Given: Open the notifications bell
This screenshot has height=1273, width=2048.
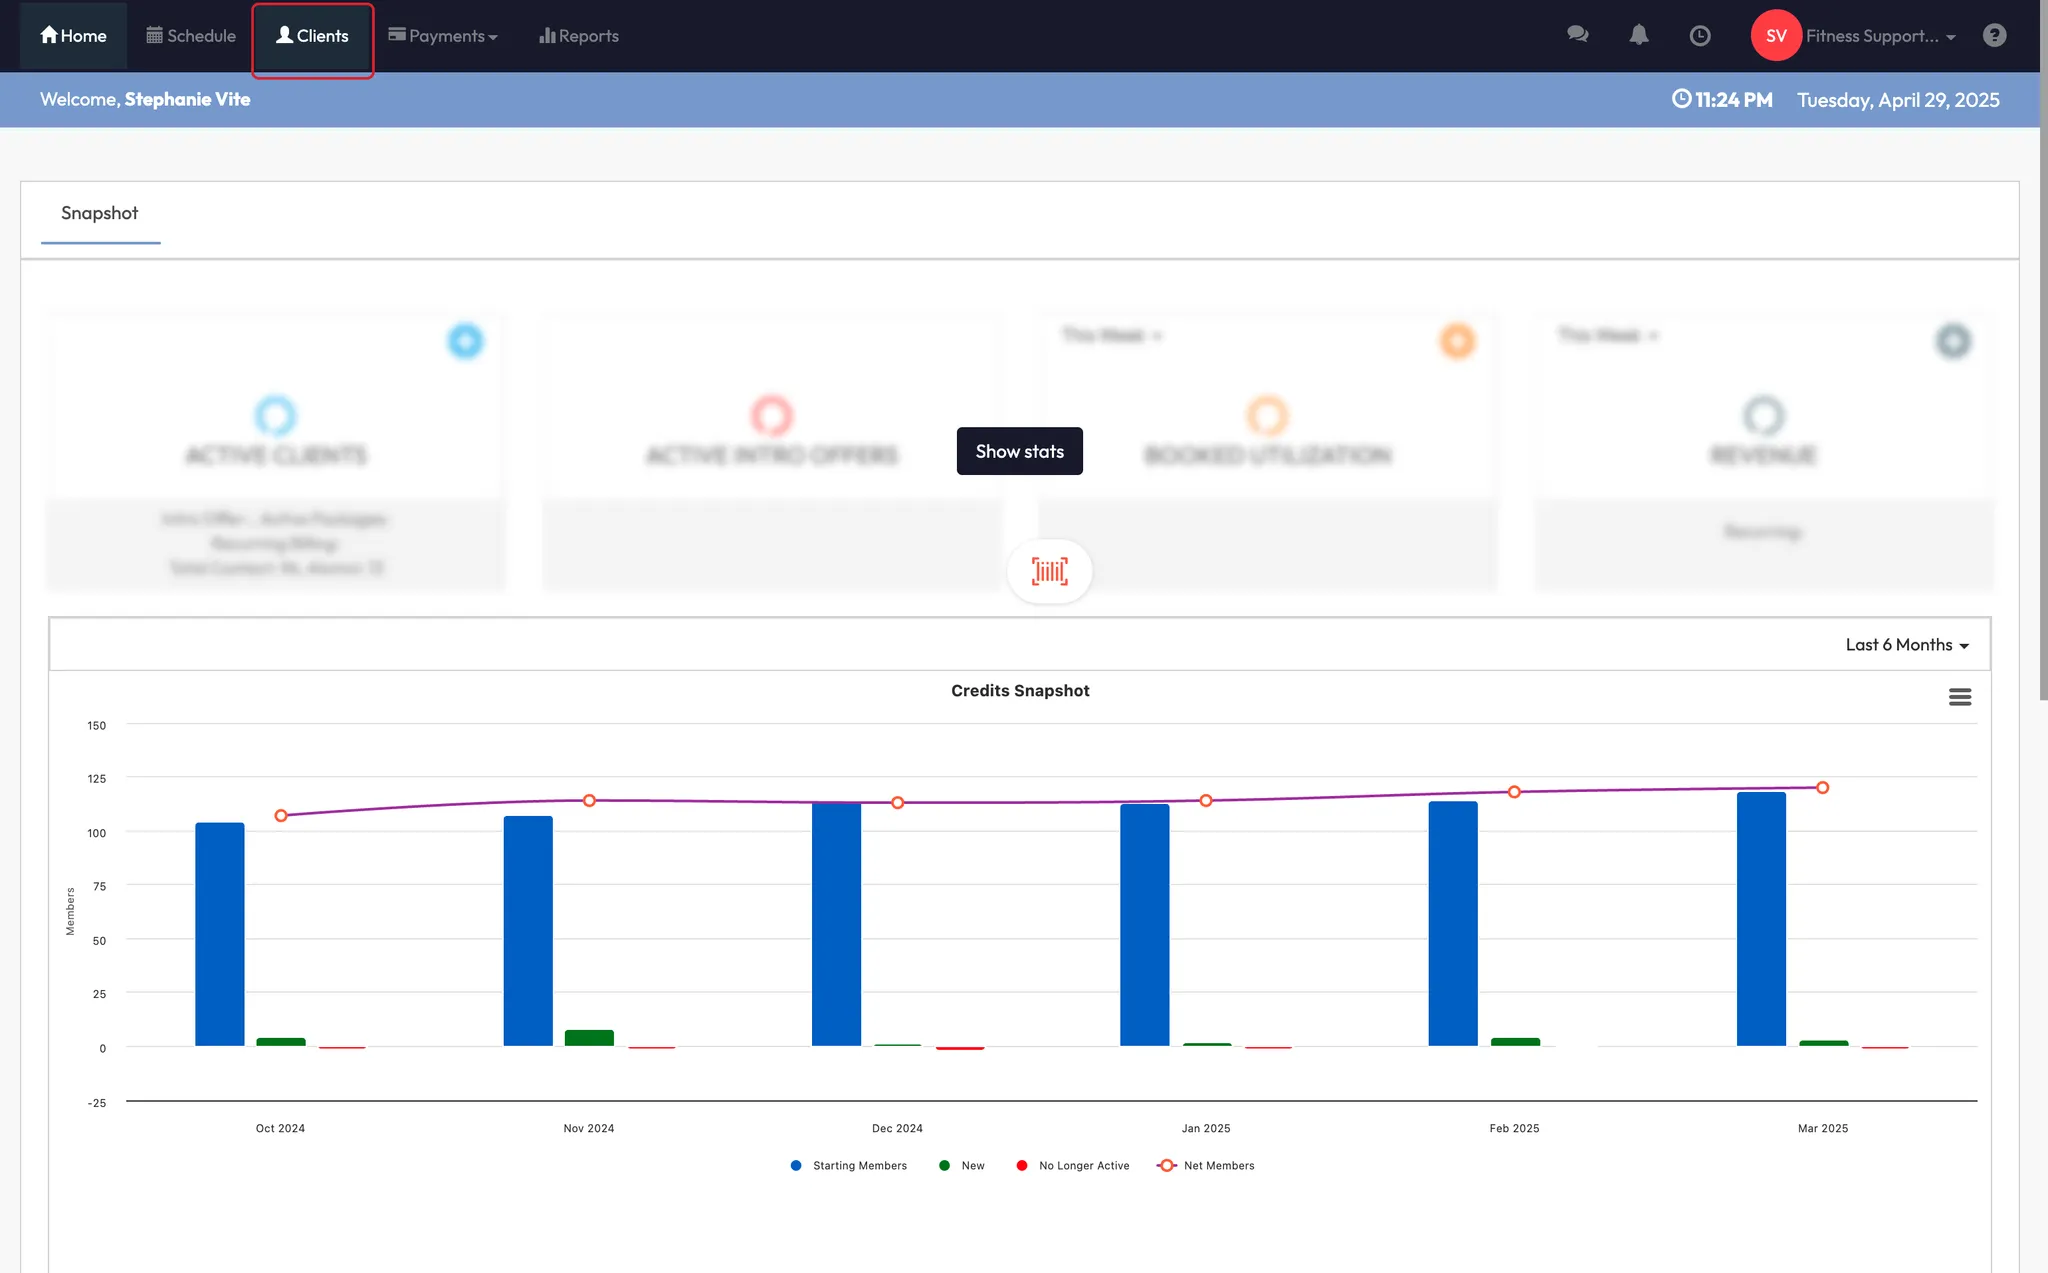Looking at the screenshot, I should [x=1639, y=35].
